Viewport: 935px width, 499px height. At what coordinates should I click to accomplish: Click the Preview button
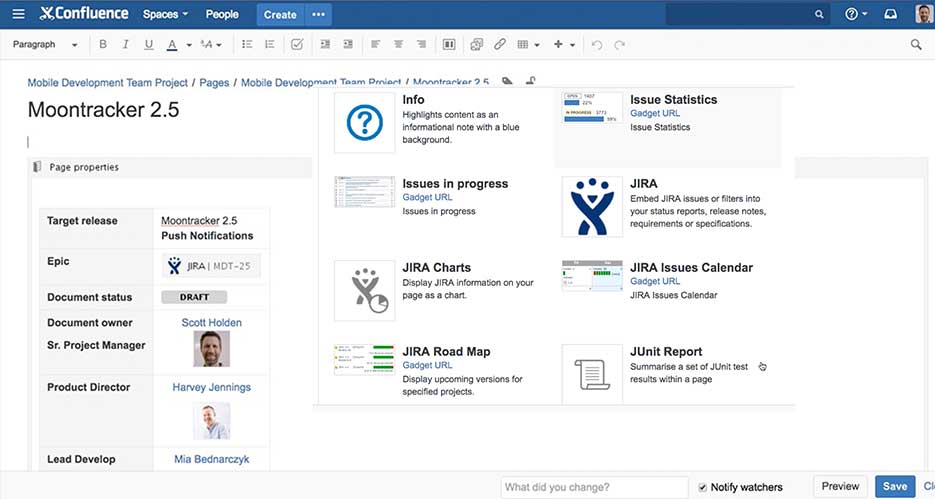coord(840,486)
